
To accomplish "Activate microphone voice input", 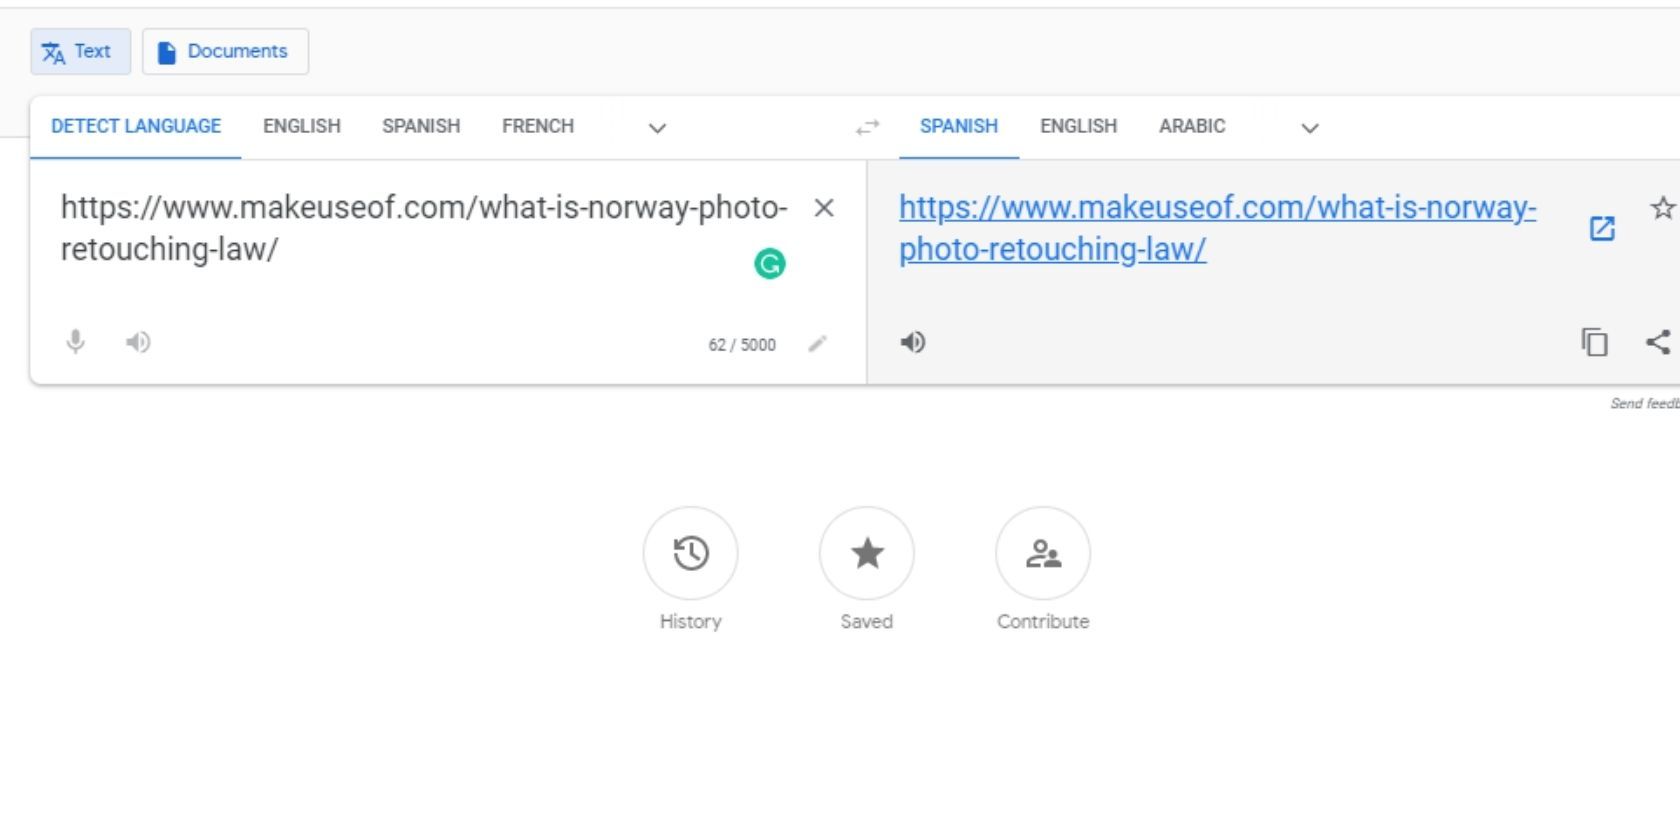I will (75, 342).
